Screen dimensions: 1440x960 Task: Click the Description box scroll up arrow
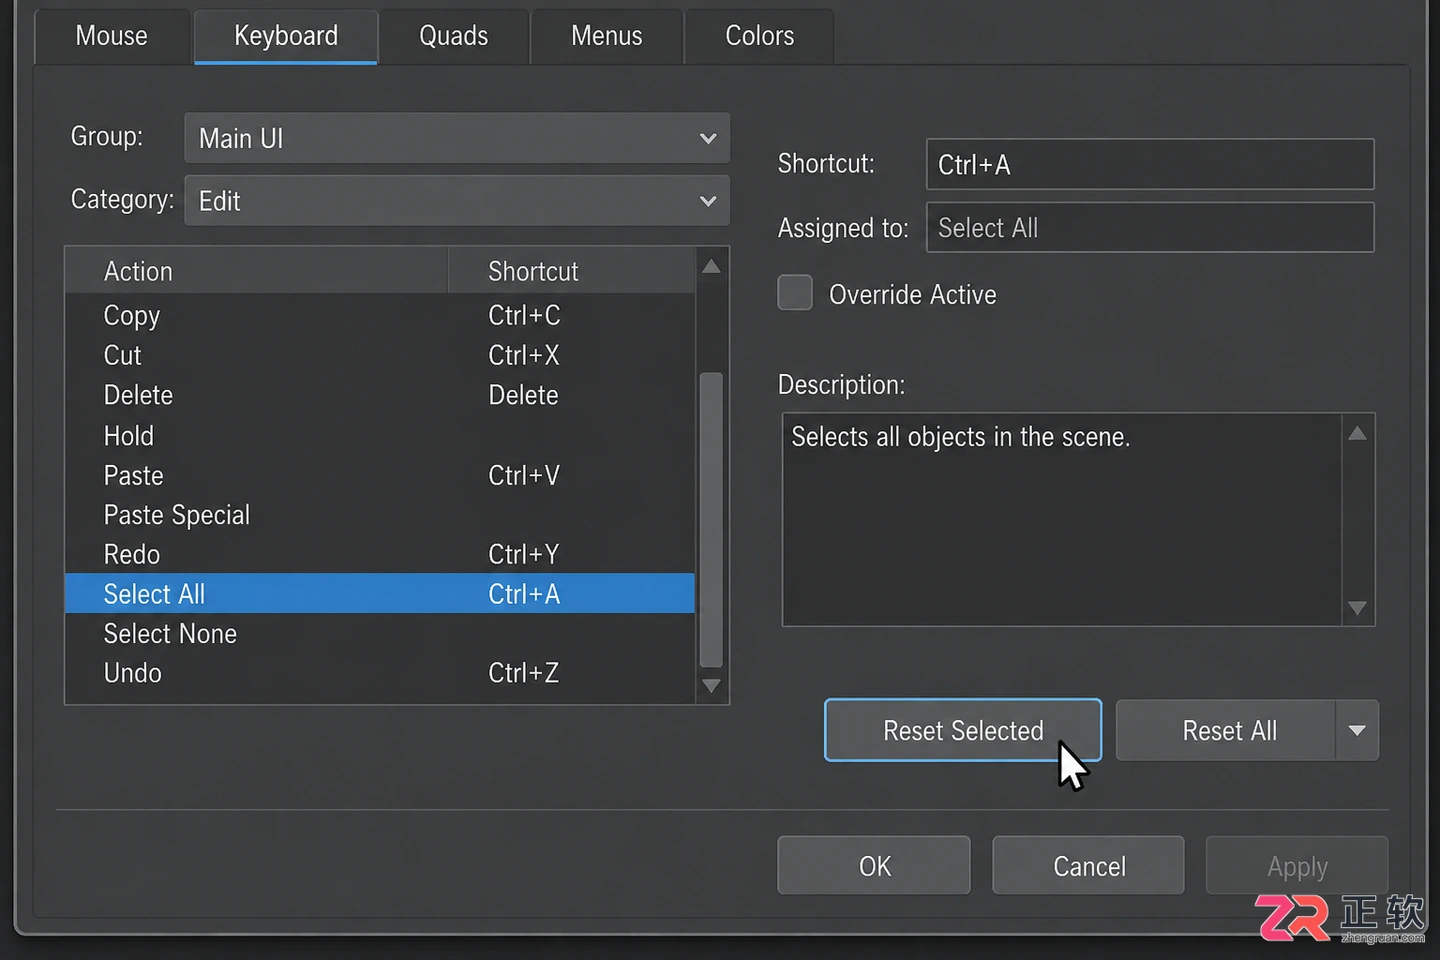coord(1357,434)
